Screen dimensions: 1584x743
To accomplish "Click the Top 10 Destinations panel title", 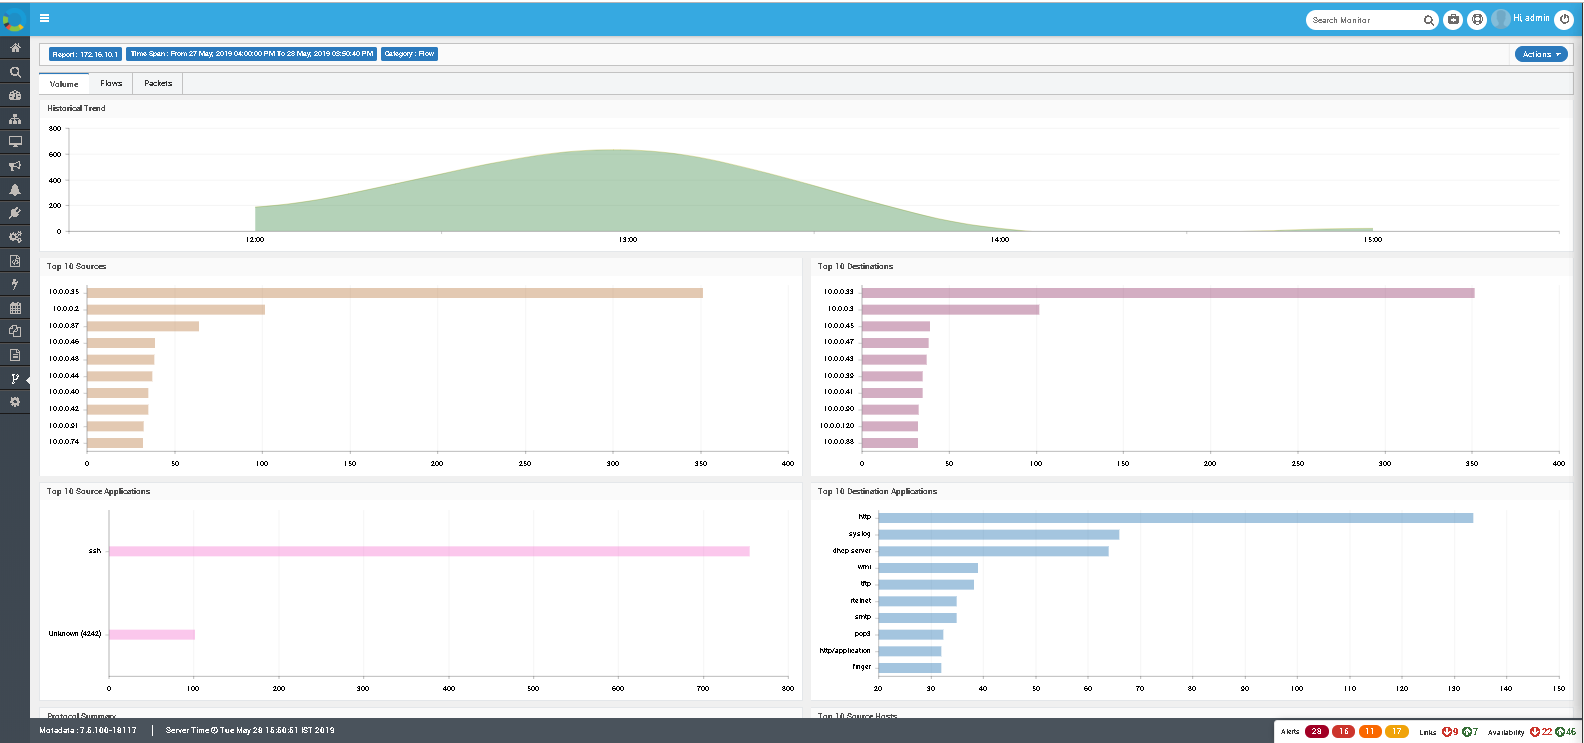I will [855, 266].
